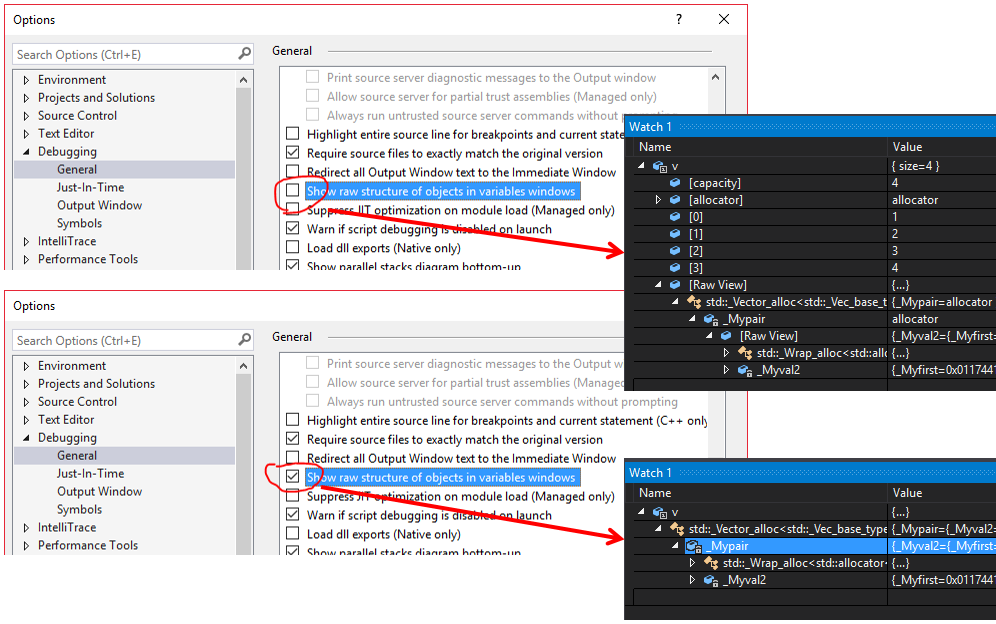996x624 pixels.
Task: Check the unchecked Show raw structure checkbox
Action: click(x=292, y=191)
